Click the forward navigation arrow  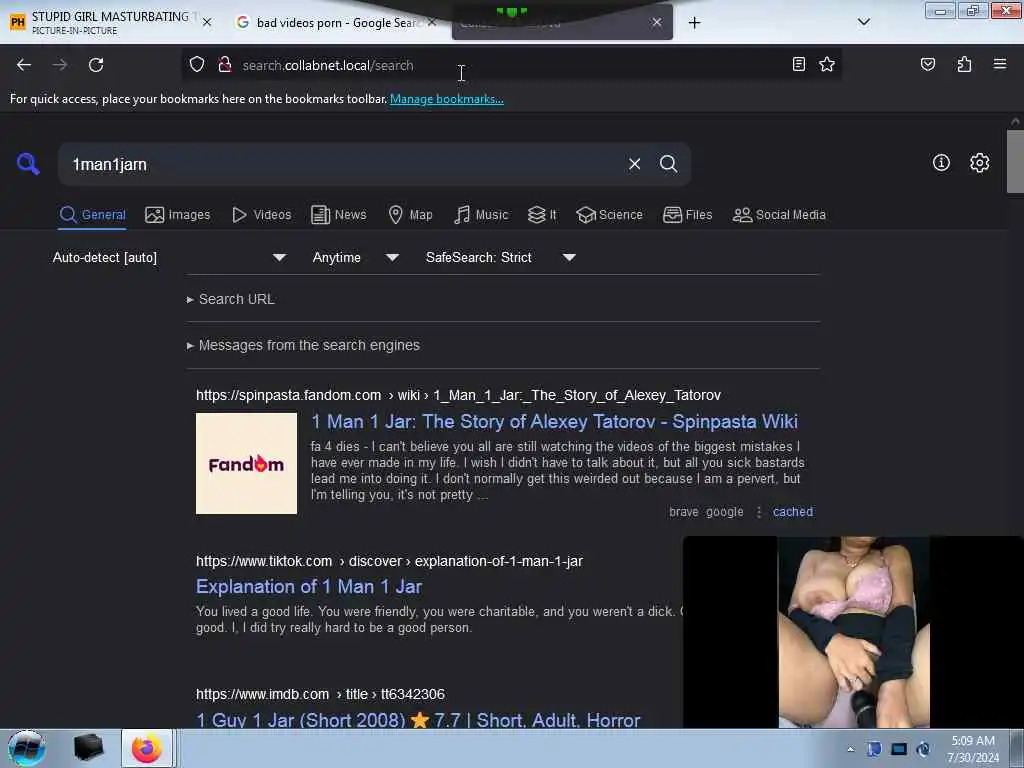tap(59, 65)
